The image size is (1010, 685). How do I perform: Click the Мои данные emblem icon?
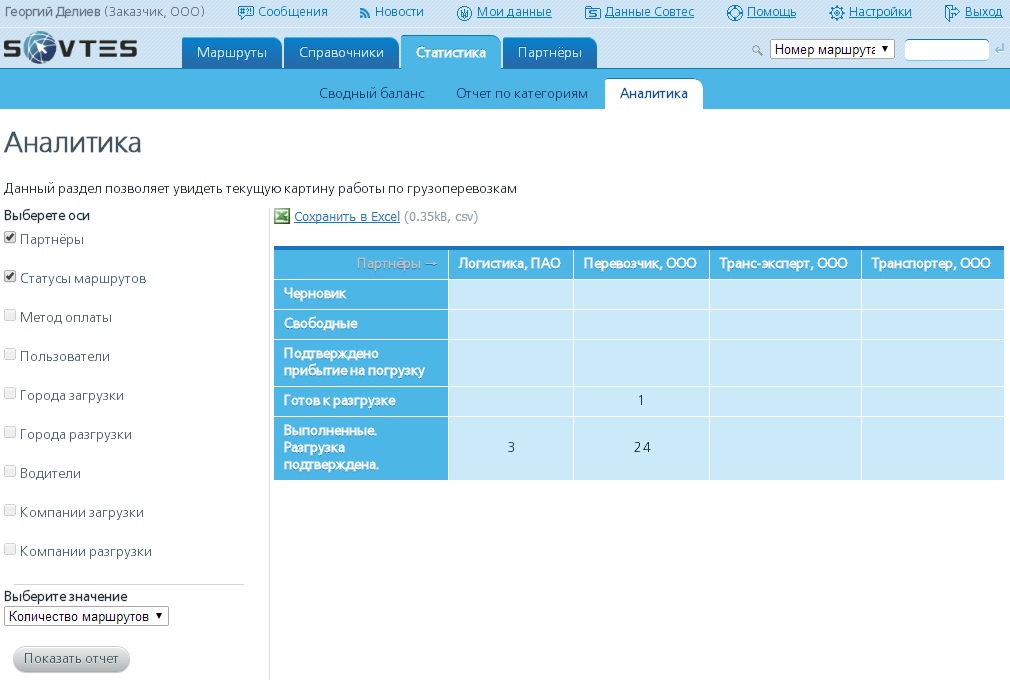[x=464, y=13]
